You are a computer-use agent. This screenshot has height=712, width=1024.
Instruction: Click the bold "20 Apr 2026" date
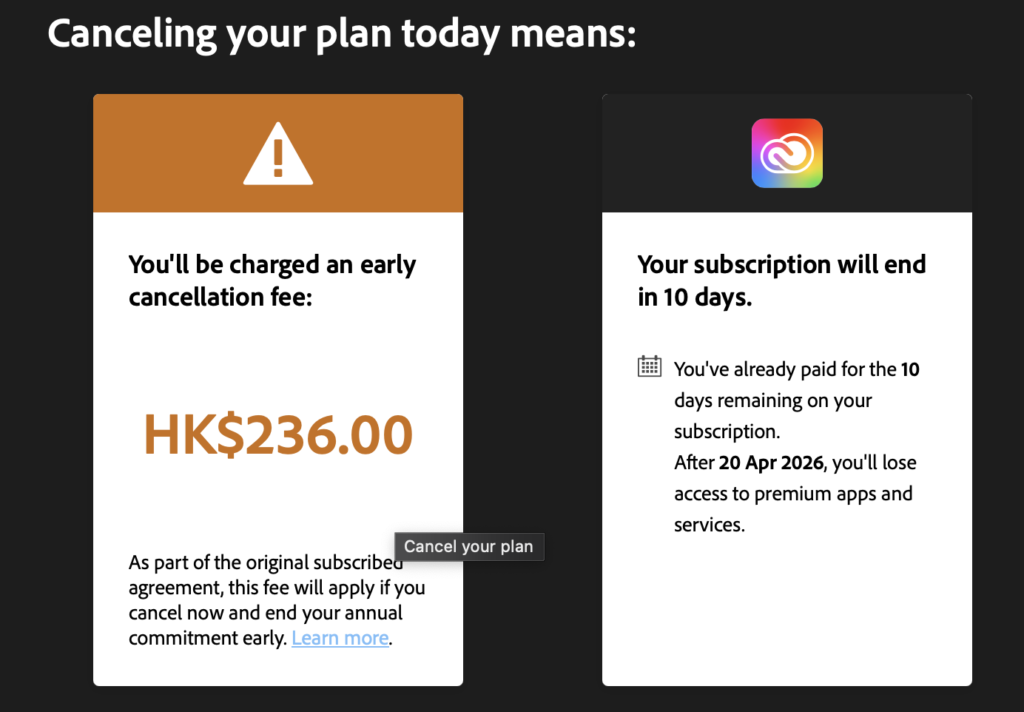[769, 463]
